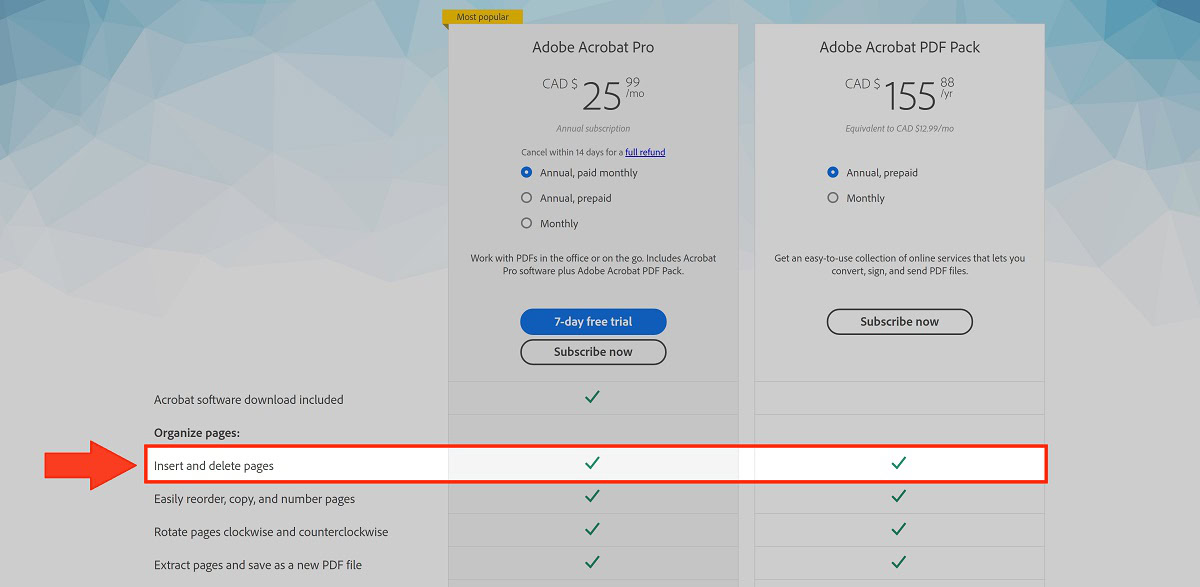Click Acrobat Pro checkmark for Rotate pages row
The image size is (1200, 587).
[x=592, y=529]
